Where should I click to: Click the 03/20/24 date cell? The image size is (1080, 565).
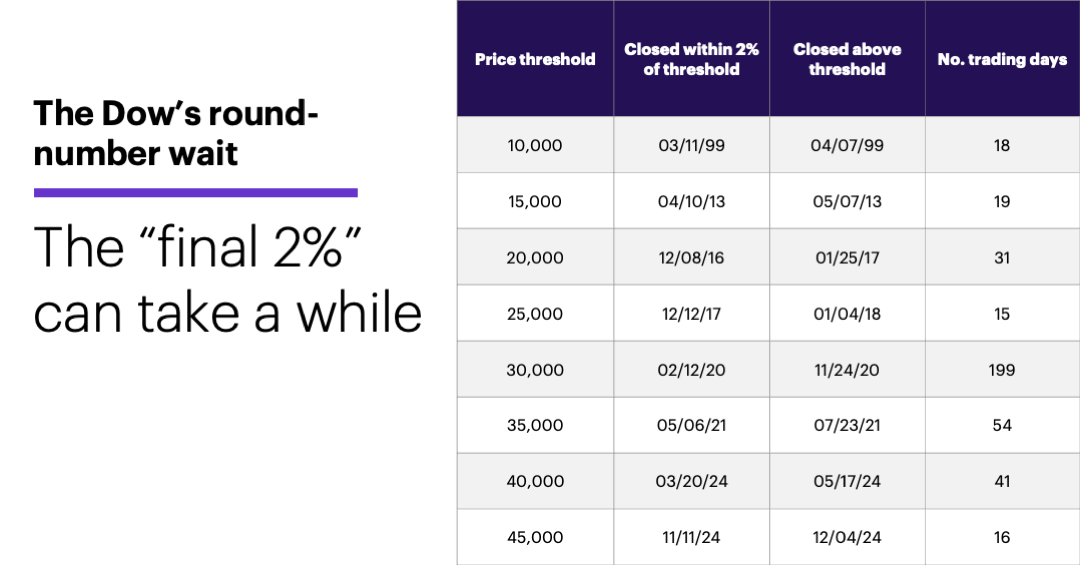pyautogui.click(x=691, y=481)
